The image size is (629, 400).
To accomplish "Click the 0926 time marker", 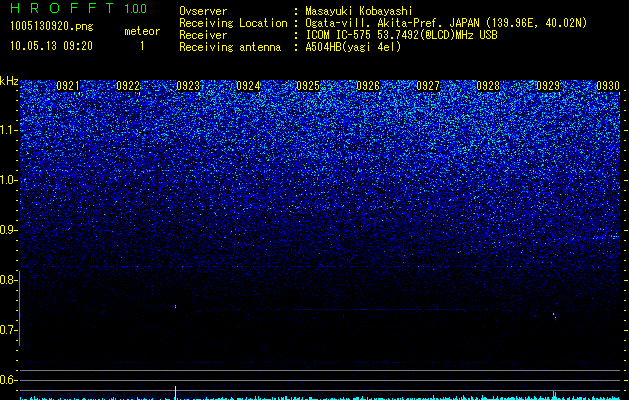I will click(368, 86).
